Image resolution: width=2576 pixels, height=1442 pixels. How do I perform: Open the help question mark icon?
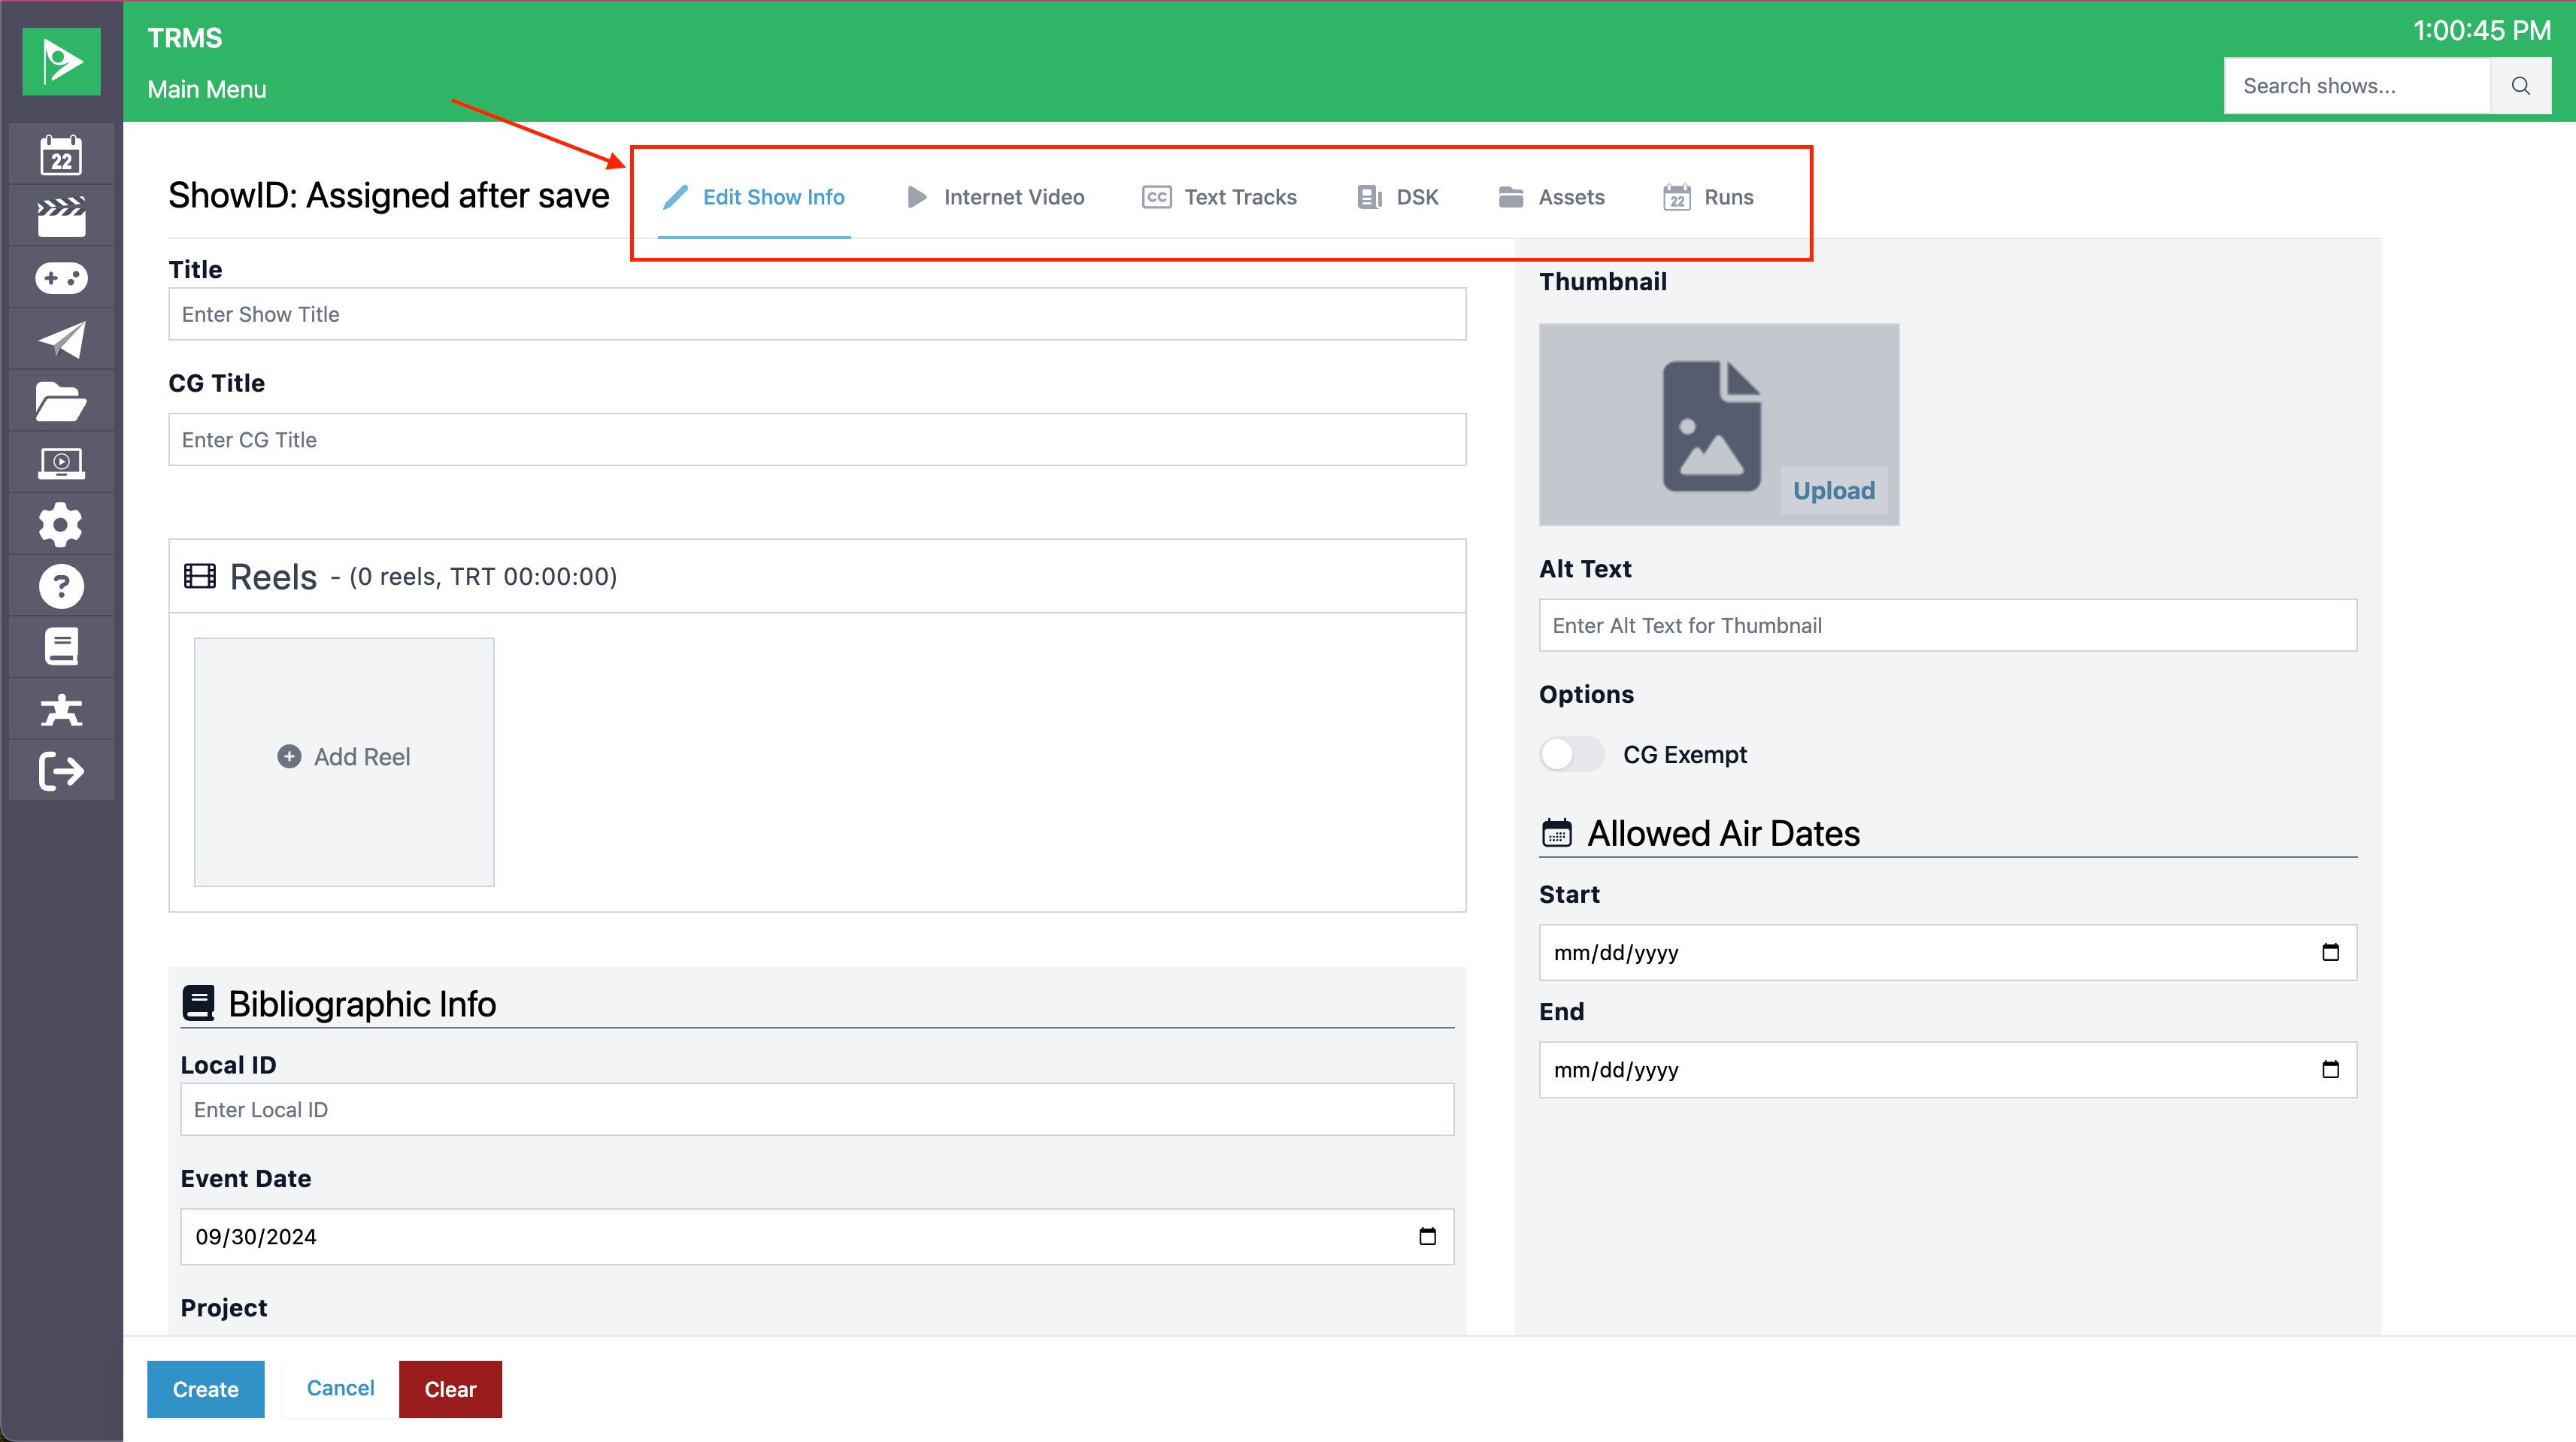[x=61, y=587]
